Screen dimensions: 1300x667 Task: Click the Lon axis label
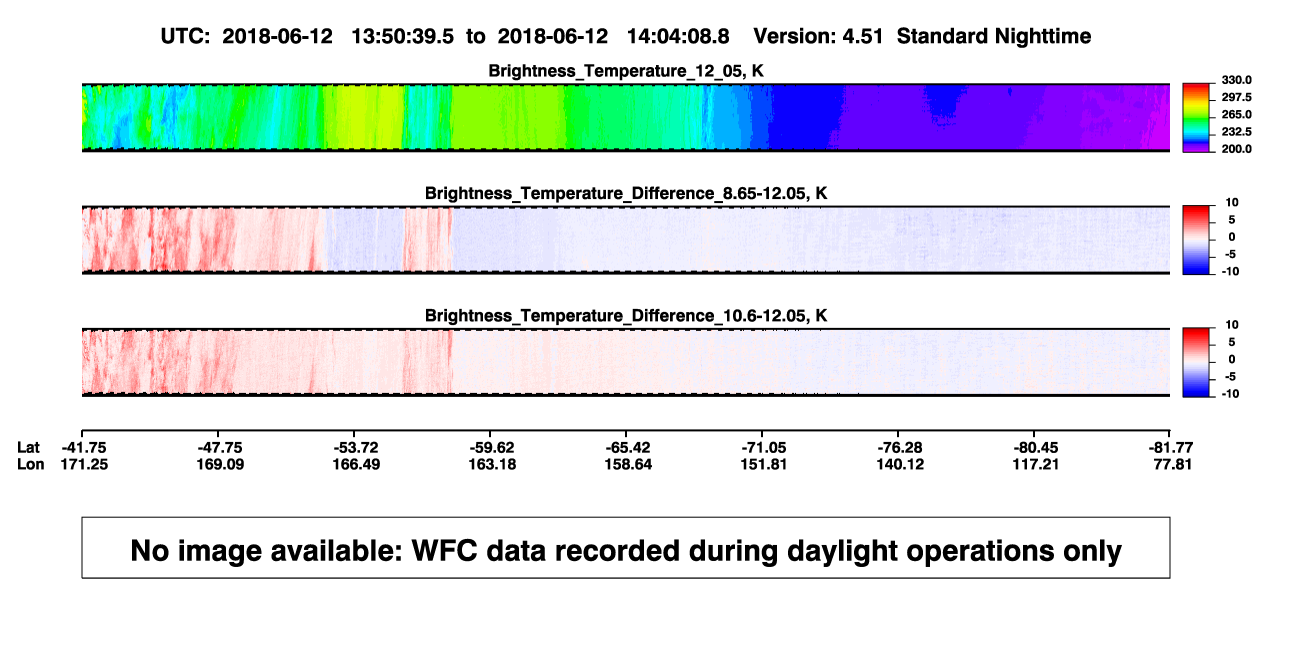[x=29, y=464]
